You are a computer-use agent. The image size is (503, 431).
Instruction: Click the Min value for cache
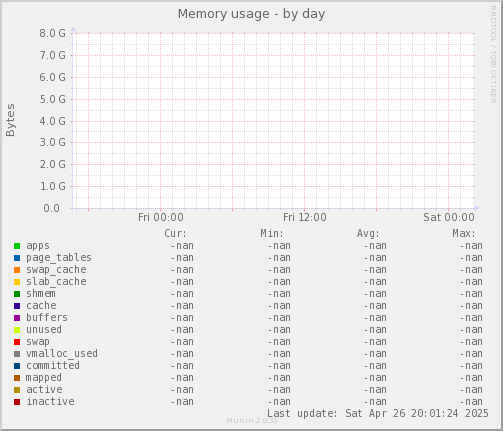click(x=279, y=306)
